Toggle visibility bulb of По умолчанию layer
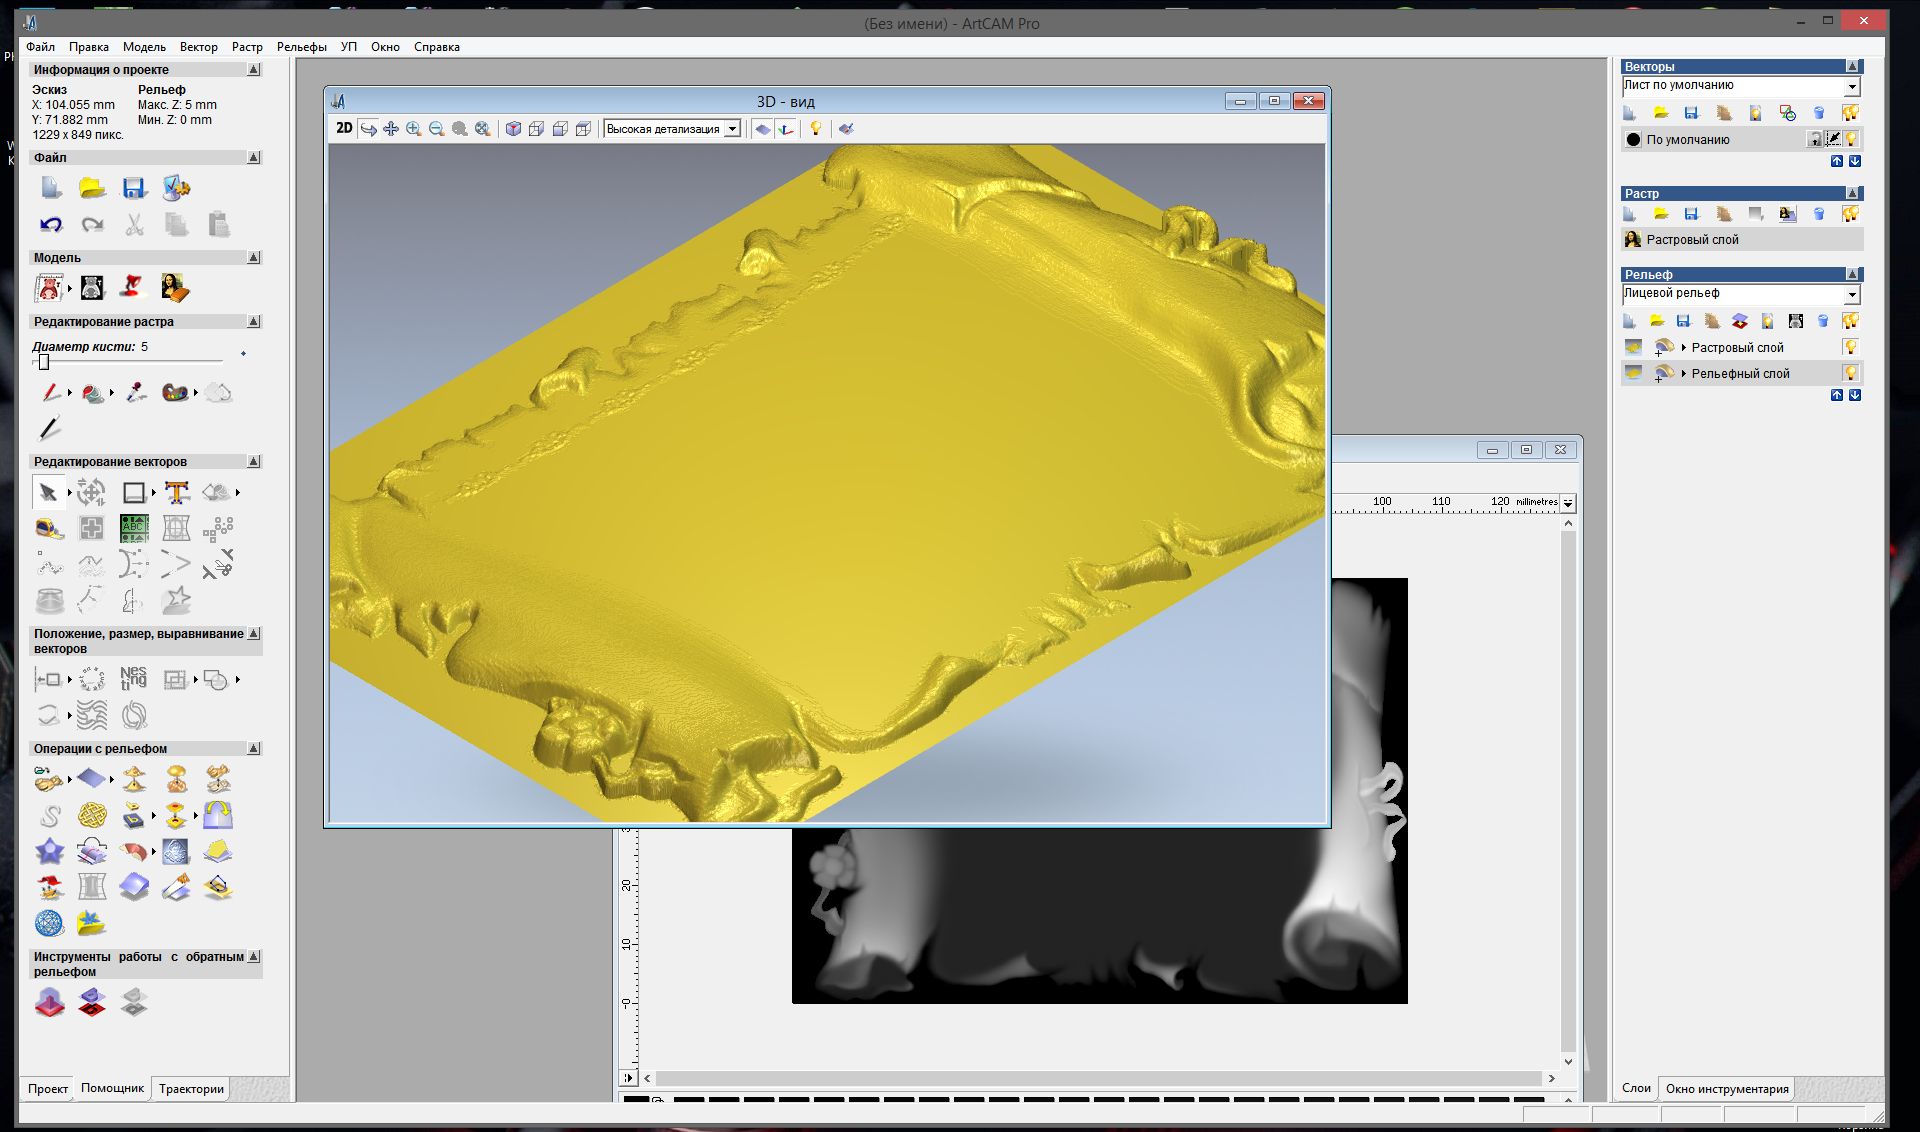Screen dimensions: 1920x1132 click(1851, 139)
